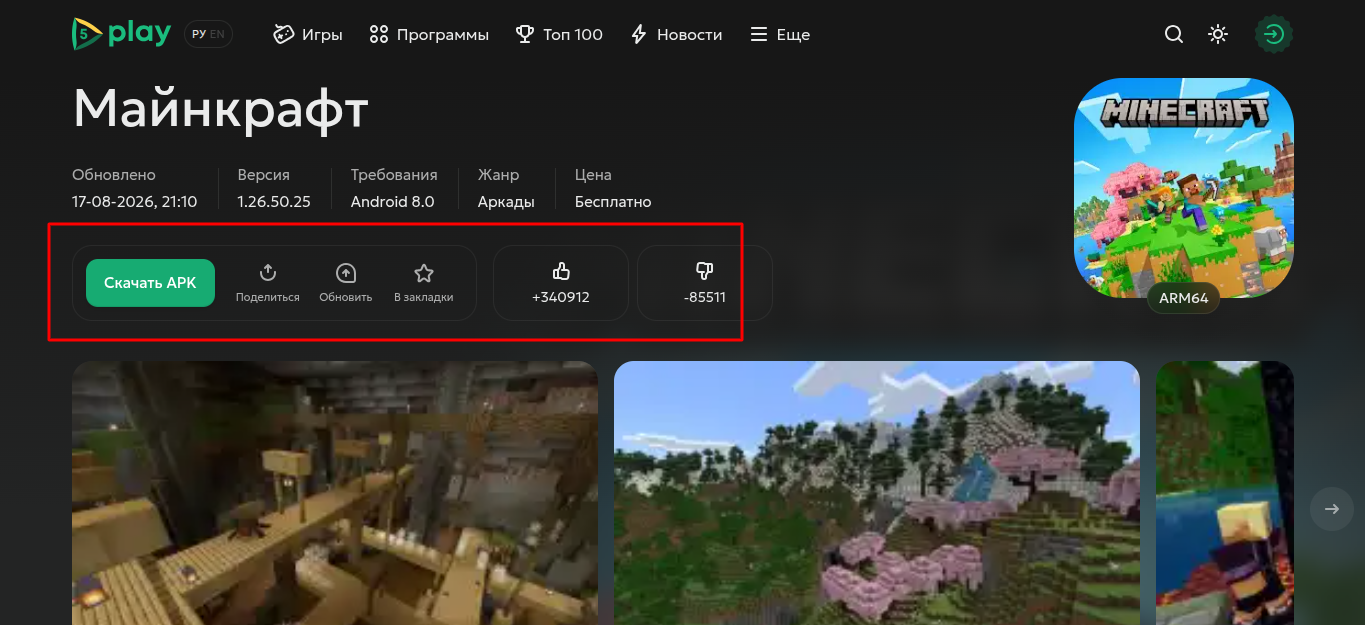Viewport: 1365px width, 625px height.
Task: Open the Новости section
Action: pos(676,34)
